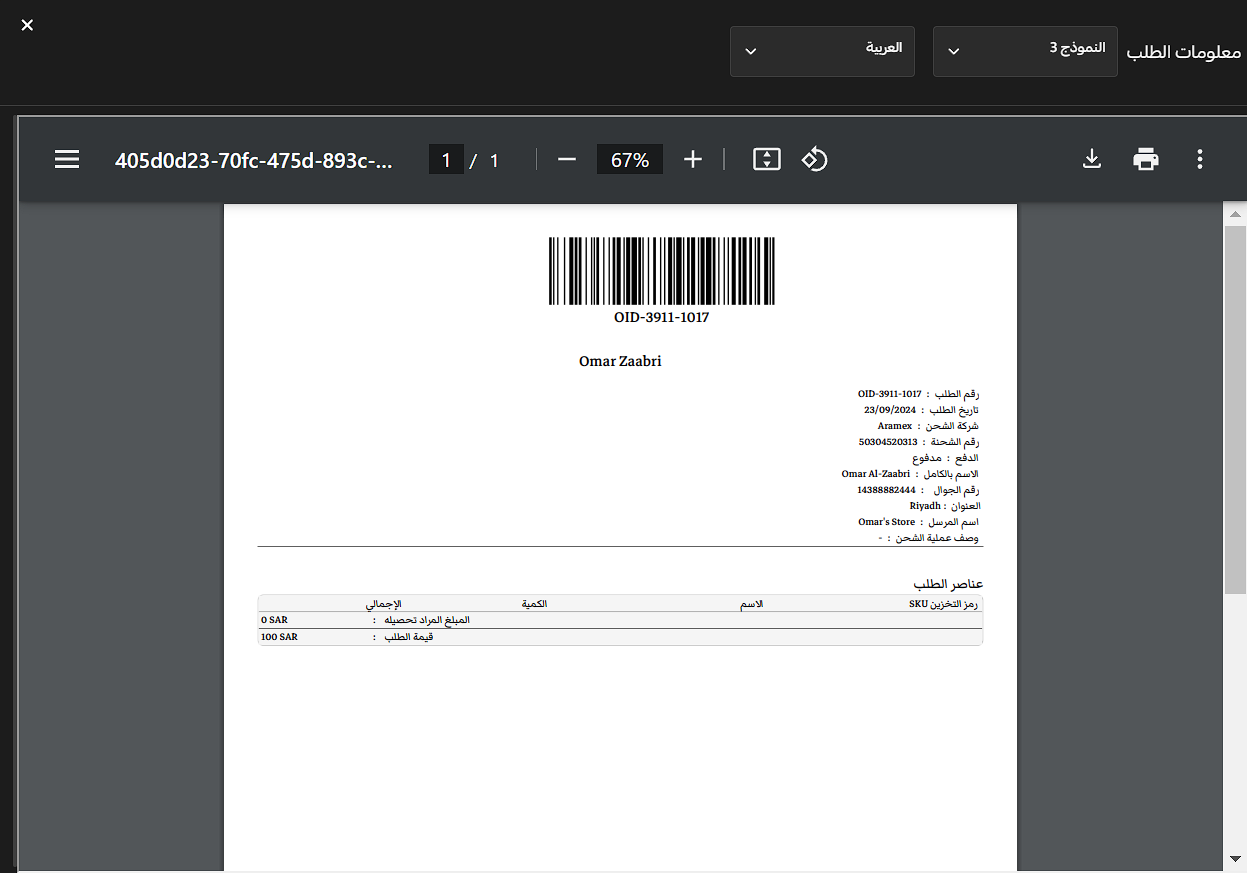Zoom in with the plus icon
This screenshot has height=873, width=1247.
[693, 159]
